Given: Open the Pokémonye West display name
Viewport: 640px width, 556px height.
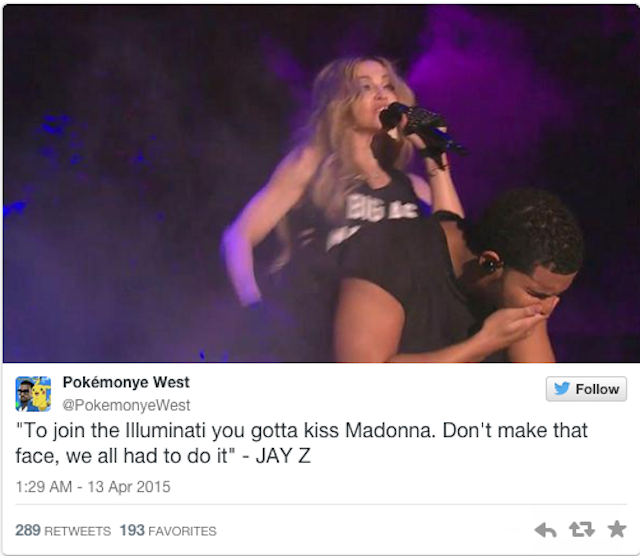Looking at the screenshot, I should [126, 382].
